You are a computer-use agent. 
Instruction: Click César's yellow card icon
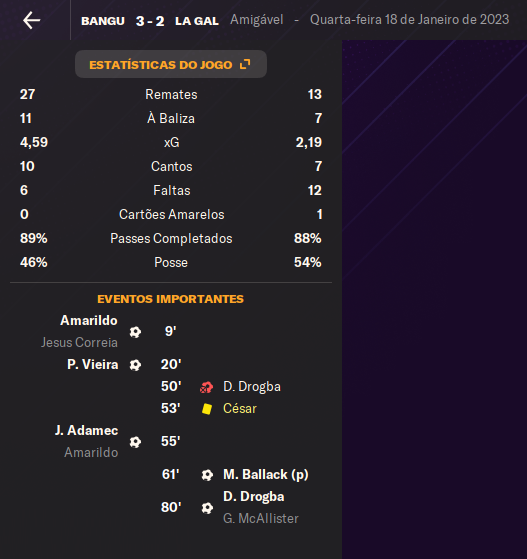(x=207, y=409)
